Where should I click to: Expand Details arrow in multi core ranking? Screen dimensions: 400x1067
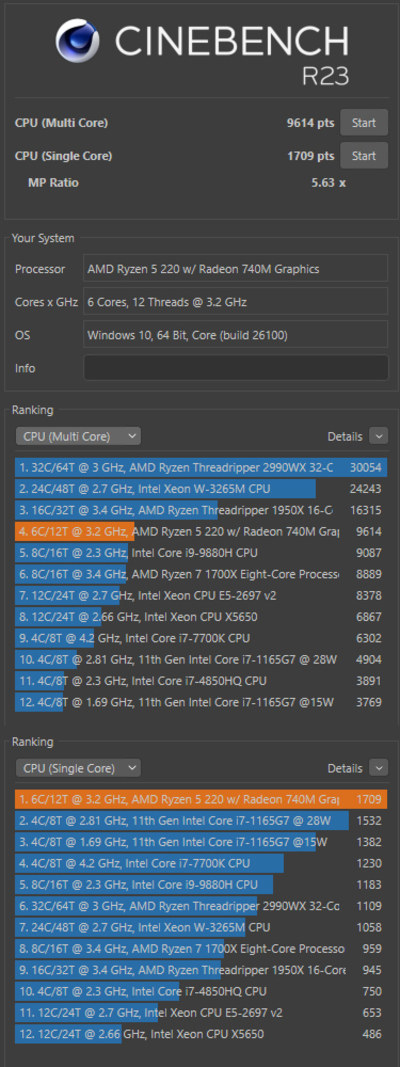coord(378,436)
